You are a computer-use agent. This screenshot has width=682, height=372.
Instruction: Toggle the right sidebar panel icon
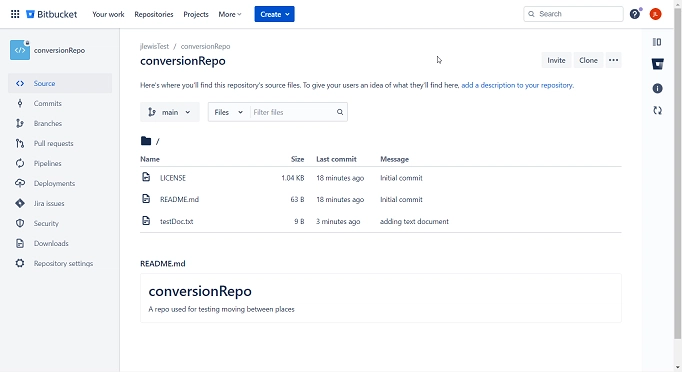(x=657, y=42)
